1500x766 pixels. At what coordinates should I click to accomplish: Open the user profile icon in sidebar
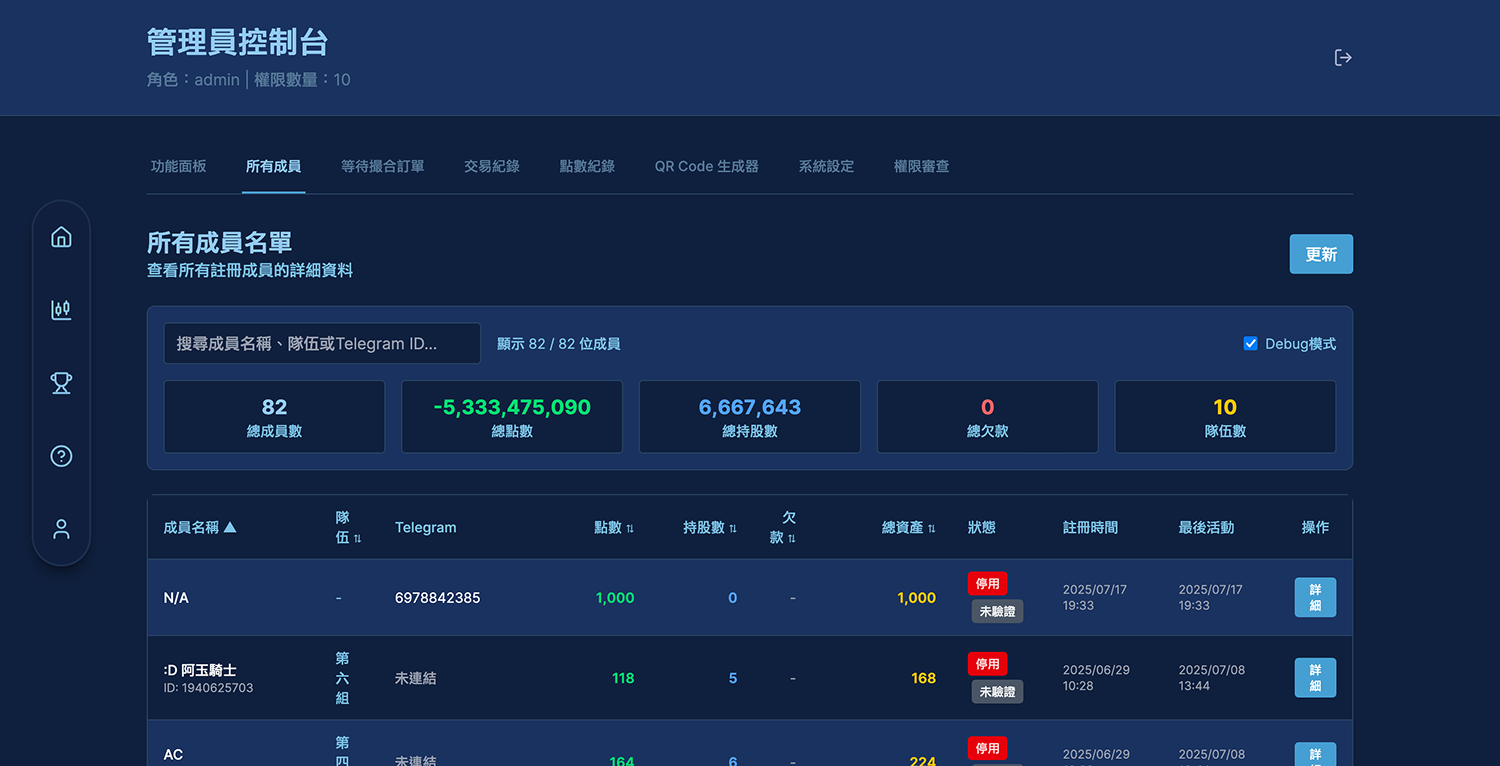[61, 529]
